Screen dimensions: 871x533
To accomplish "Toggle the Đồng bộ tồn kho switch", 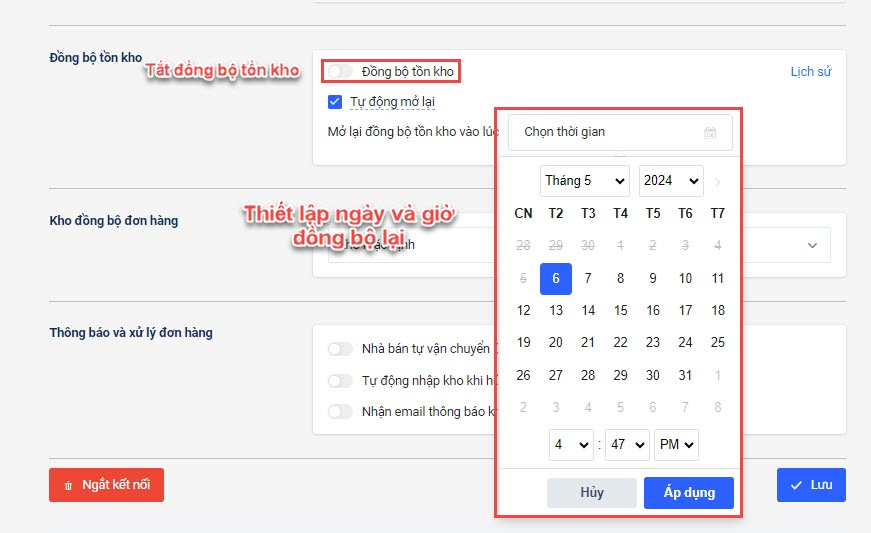I will 340,72.
